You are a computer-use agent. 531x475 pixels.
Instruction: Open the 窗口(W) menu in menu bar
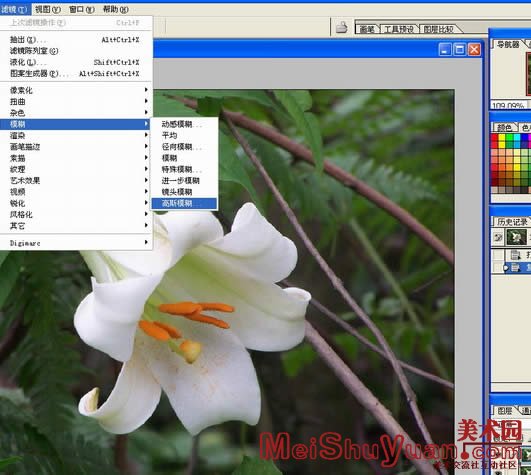coord(81,9)
